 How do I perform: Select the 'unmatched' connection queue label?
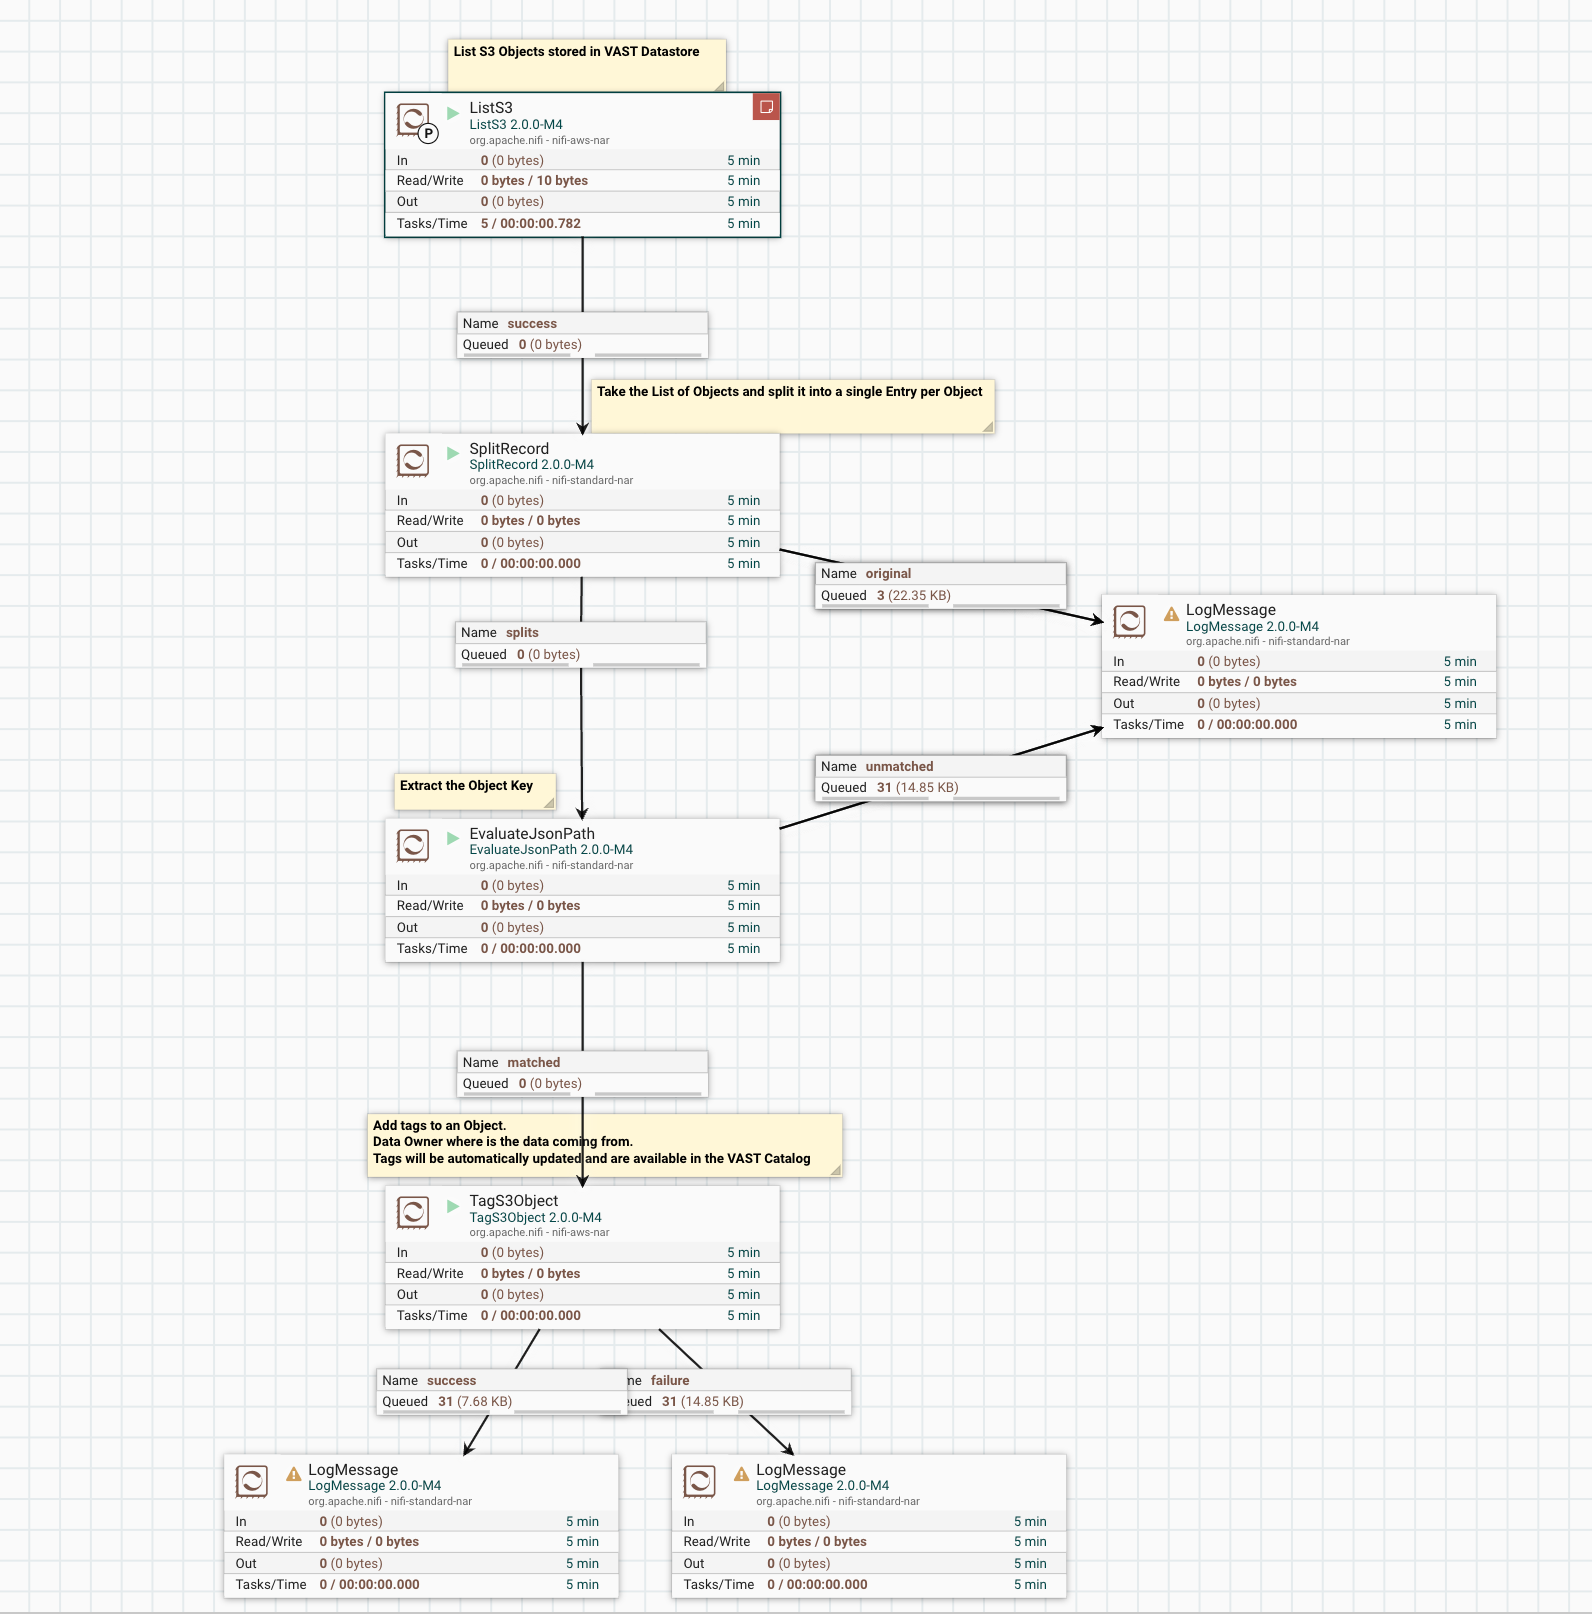[941, 777]
